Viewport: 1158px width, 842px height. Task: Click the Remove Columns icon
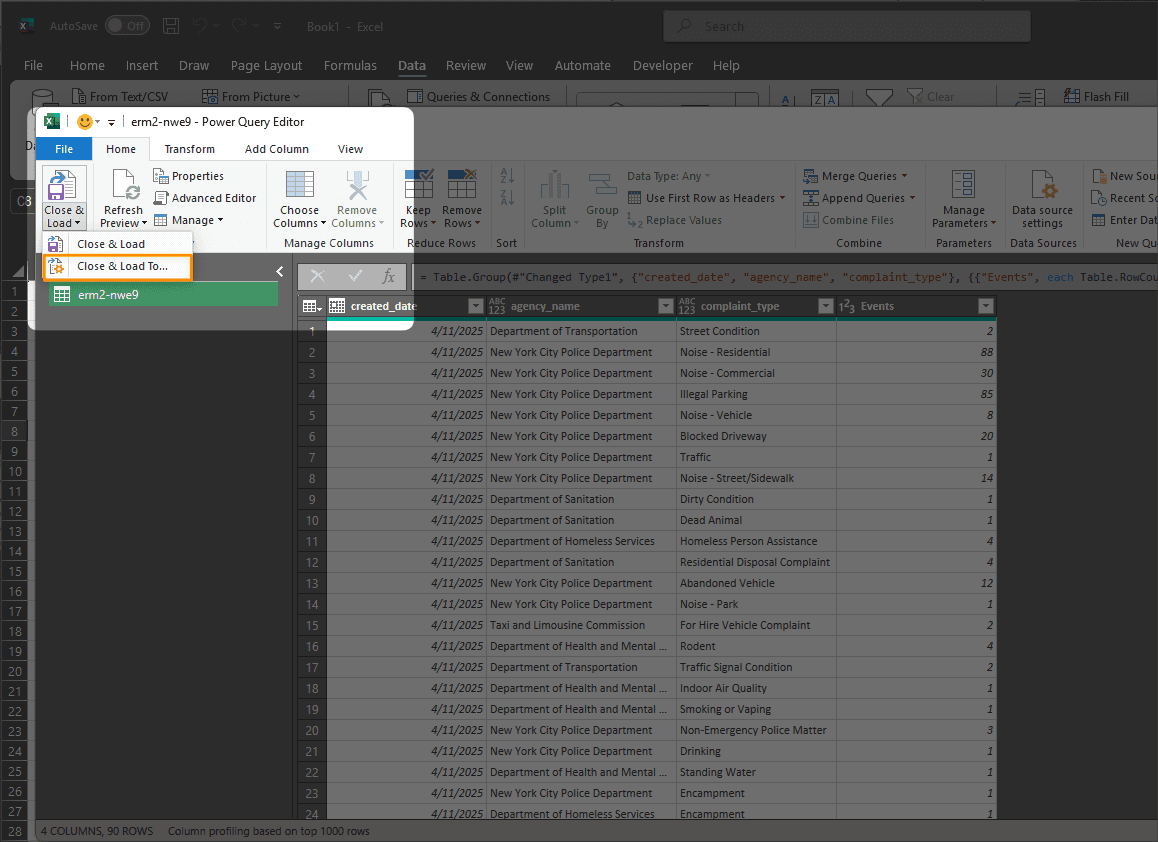(x=357, y=185)
